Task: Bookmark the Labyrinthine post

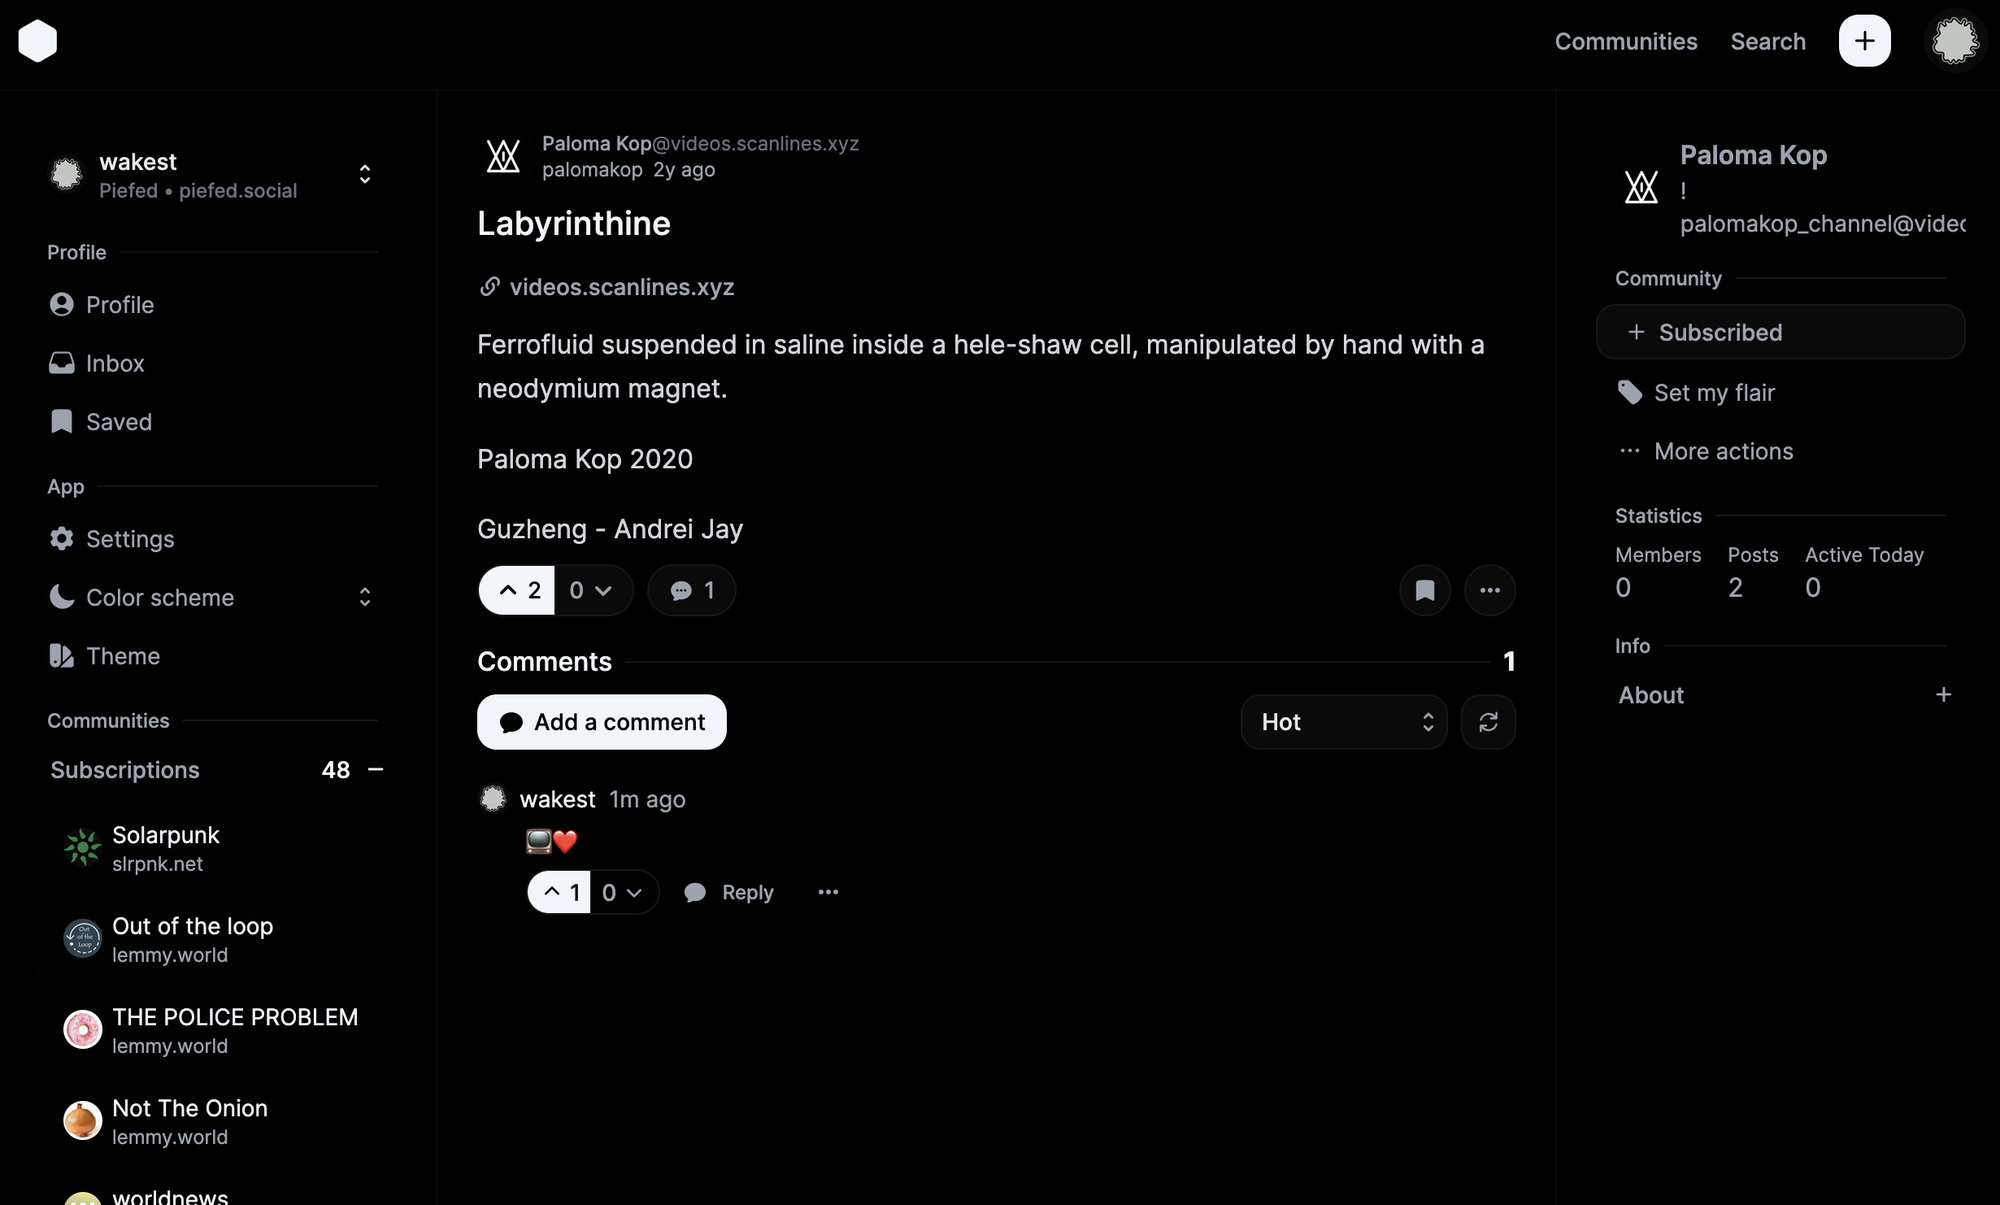Action: tap(1425, 590)
